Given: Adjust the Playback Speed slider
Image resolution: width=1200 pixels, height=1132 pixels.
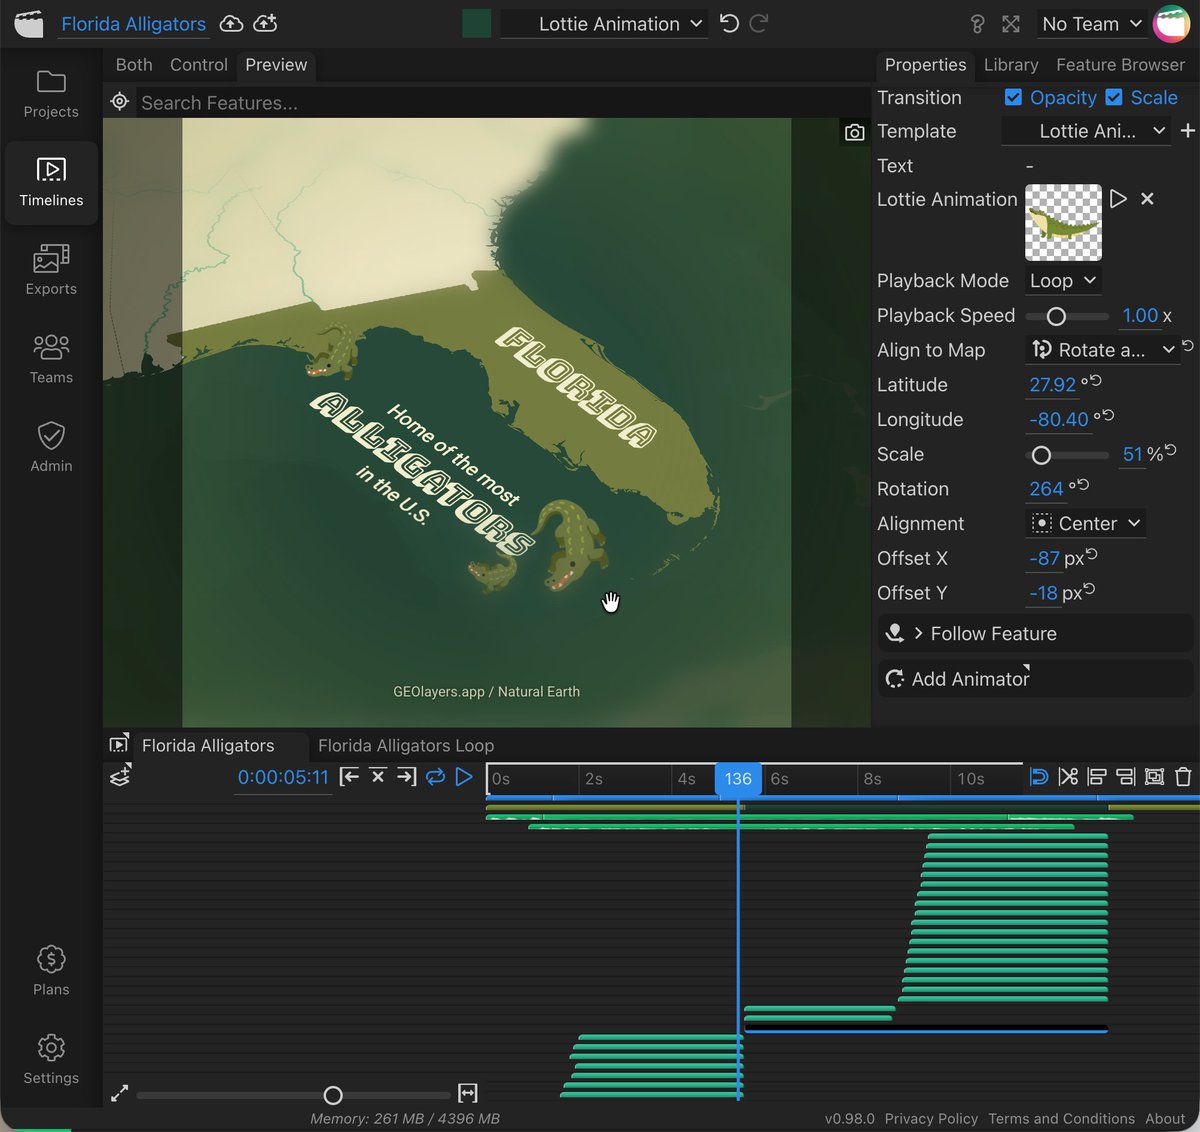Looking at the screenshot, I should click(x=1056, y=316).
